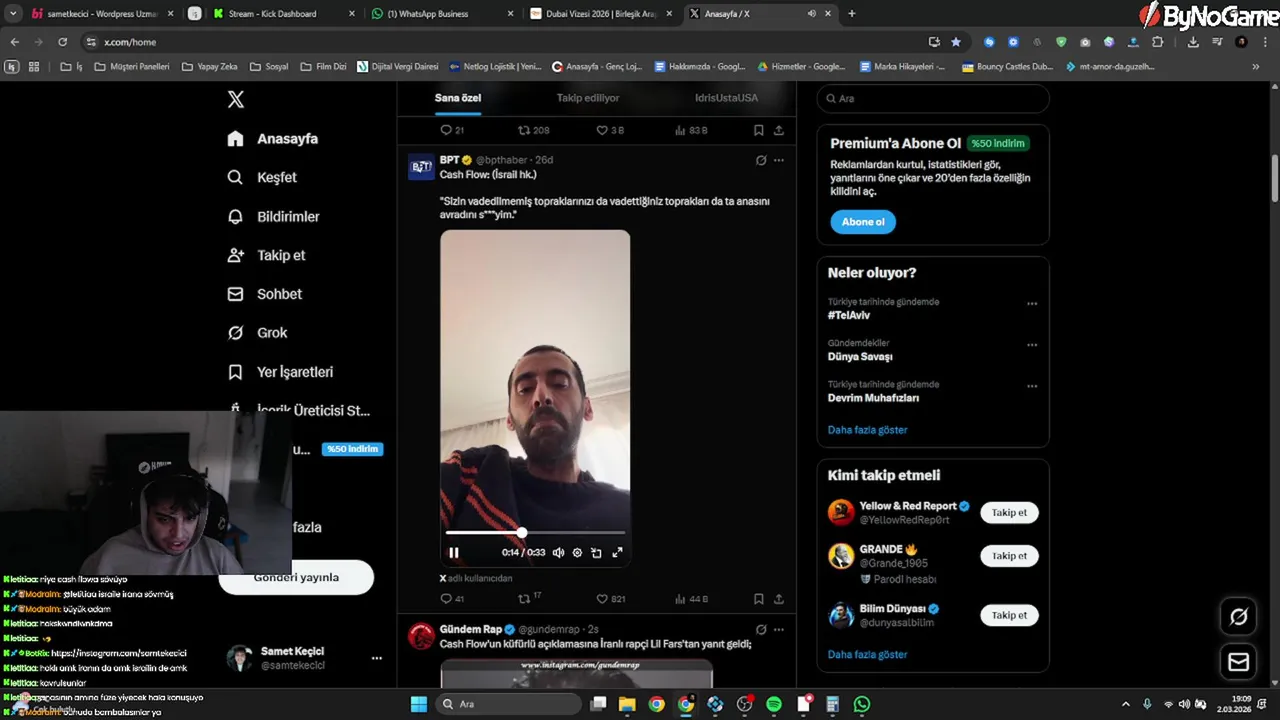Like the top tweet with 3 B likes
The width and height of the screenshot is (1280, 720).
click(610, 130)
